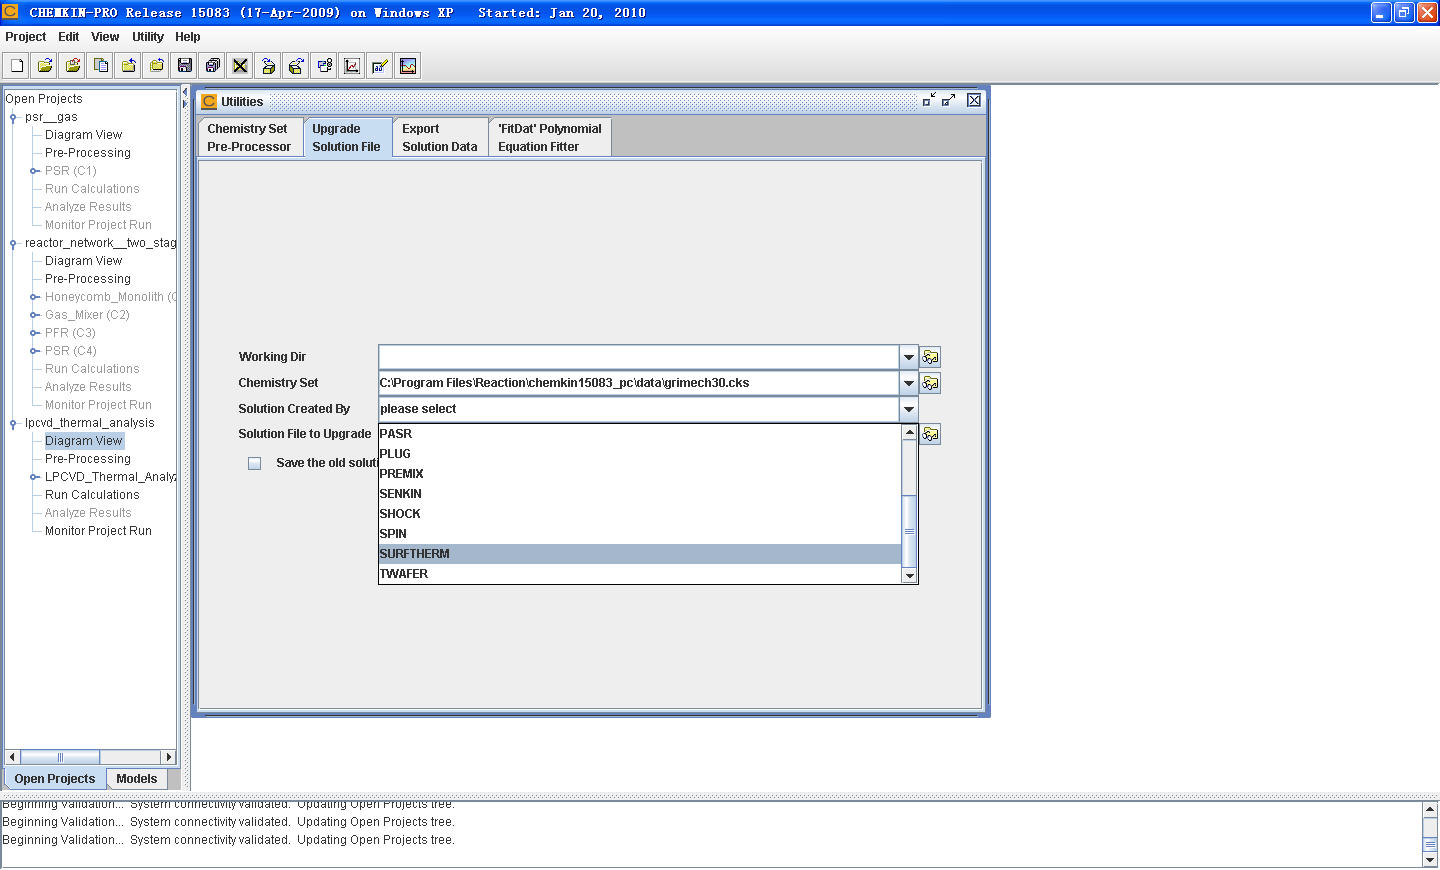Select the Open Projects bottom tab
This screenshot has width=1440, height=870.
55,779
